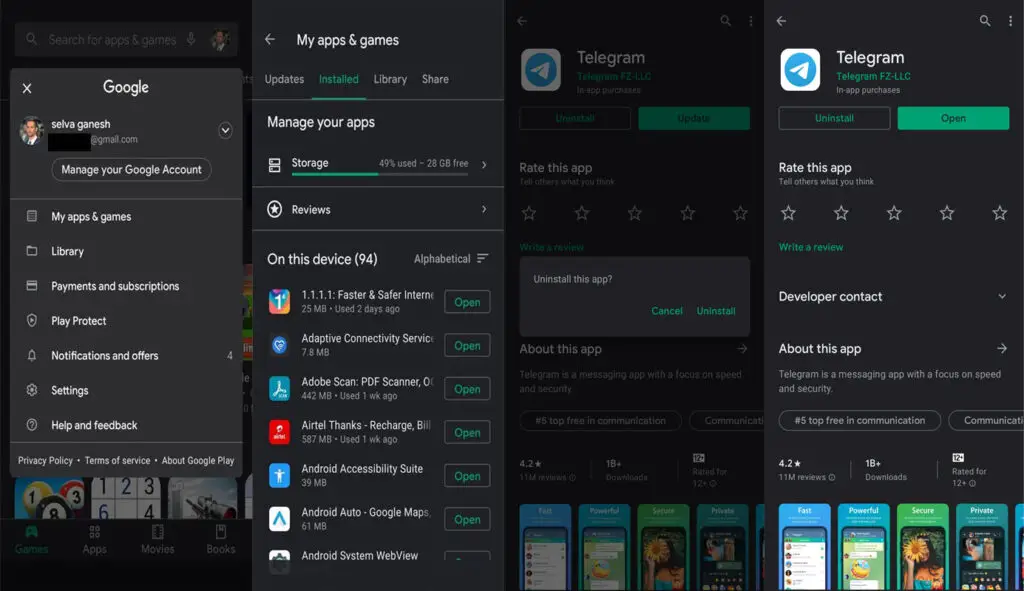The image size is (1024, 591).
Task: Click the Help question mark icon
Action: [31, 424]
